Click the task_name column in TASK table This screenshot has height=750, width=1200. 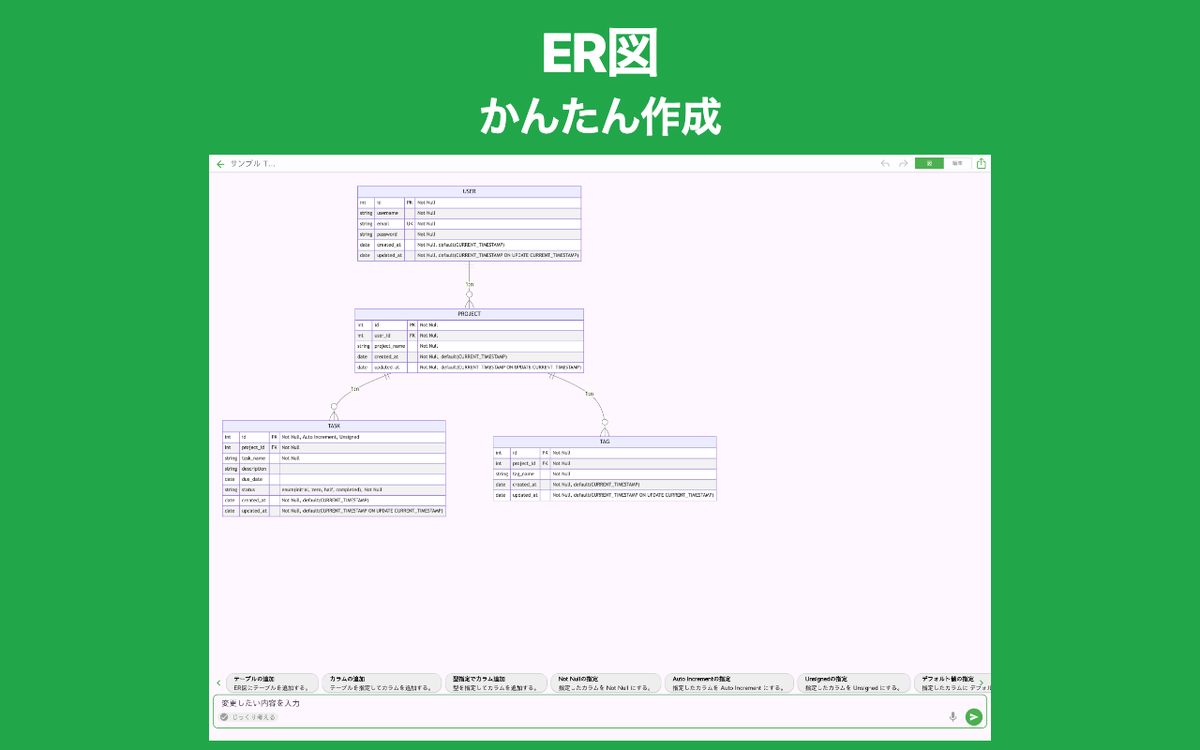pos(254,458)
